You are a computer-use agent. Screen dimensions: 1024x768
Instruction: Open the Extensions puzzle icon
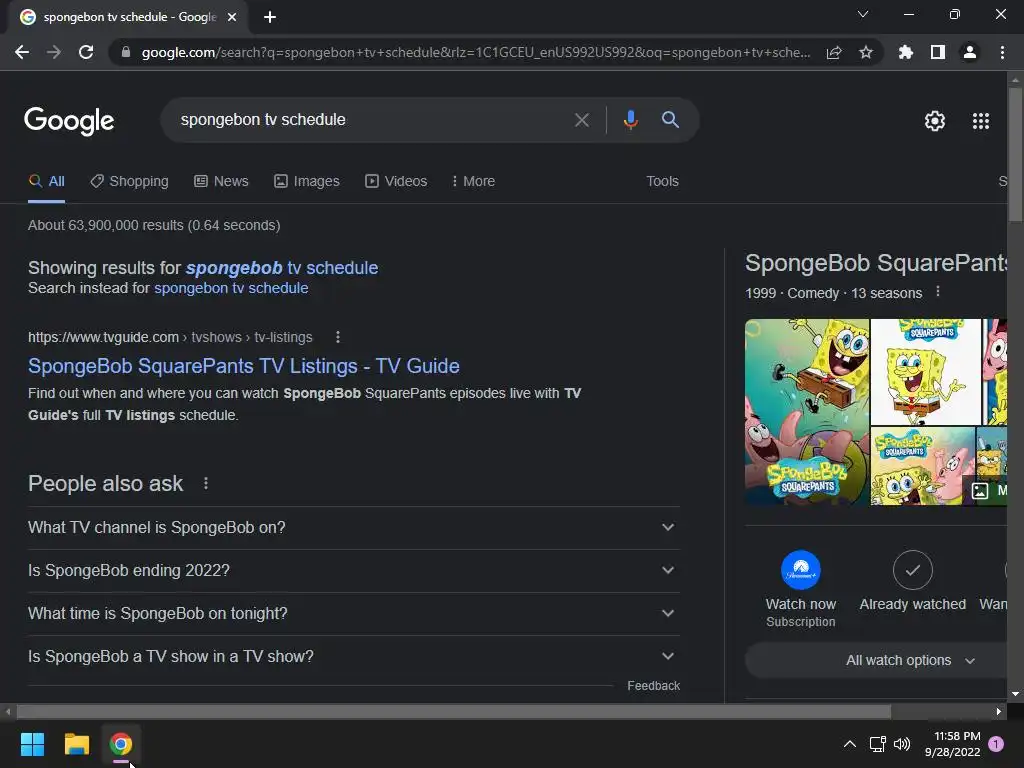pos(906,52)
